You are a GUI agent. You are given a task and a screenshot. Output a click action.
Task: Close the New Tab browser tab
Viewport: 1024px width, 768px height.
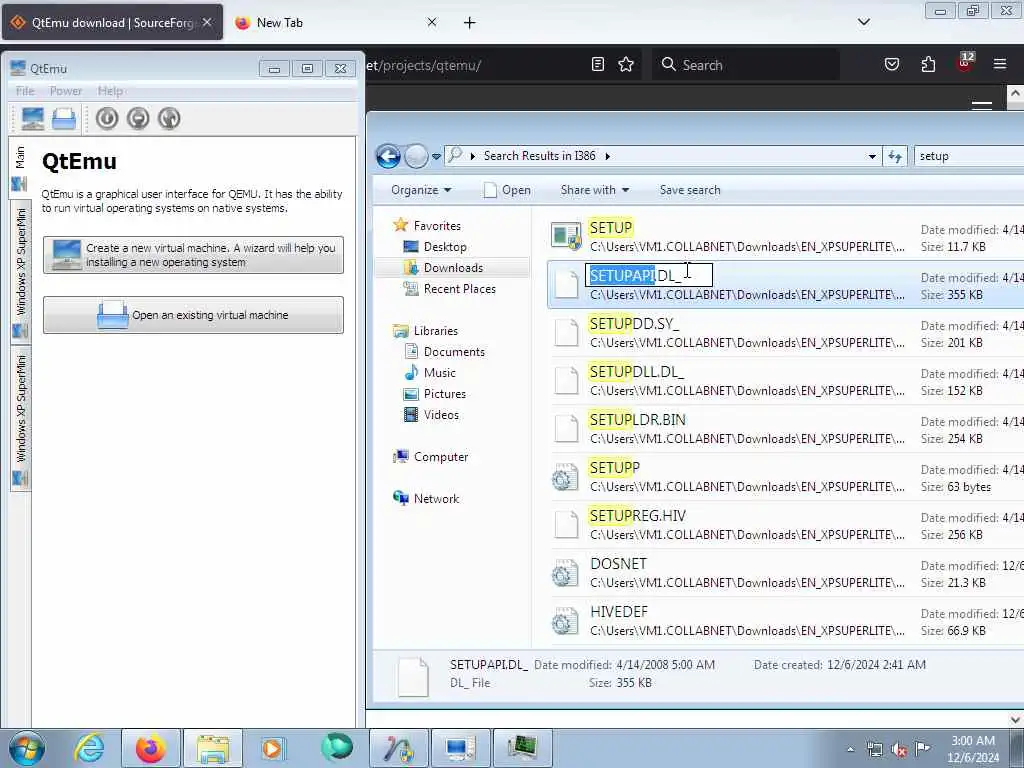click(x=432, y=22)
